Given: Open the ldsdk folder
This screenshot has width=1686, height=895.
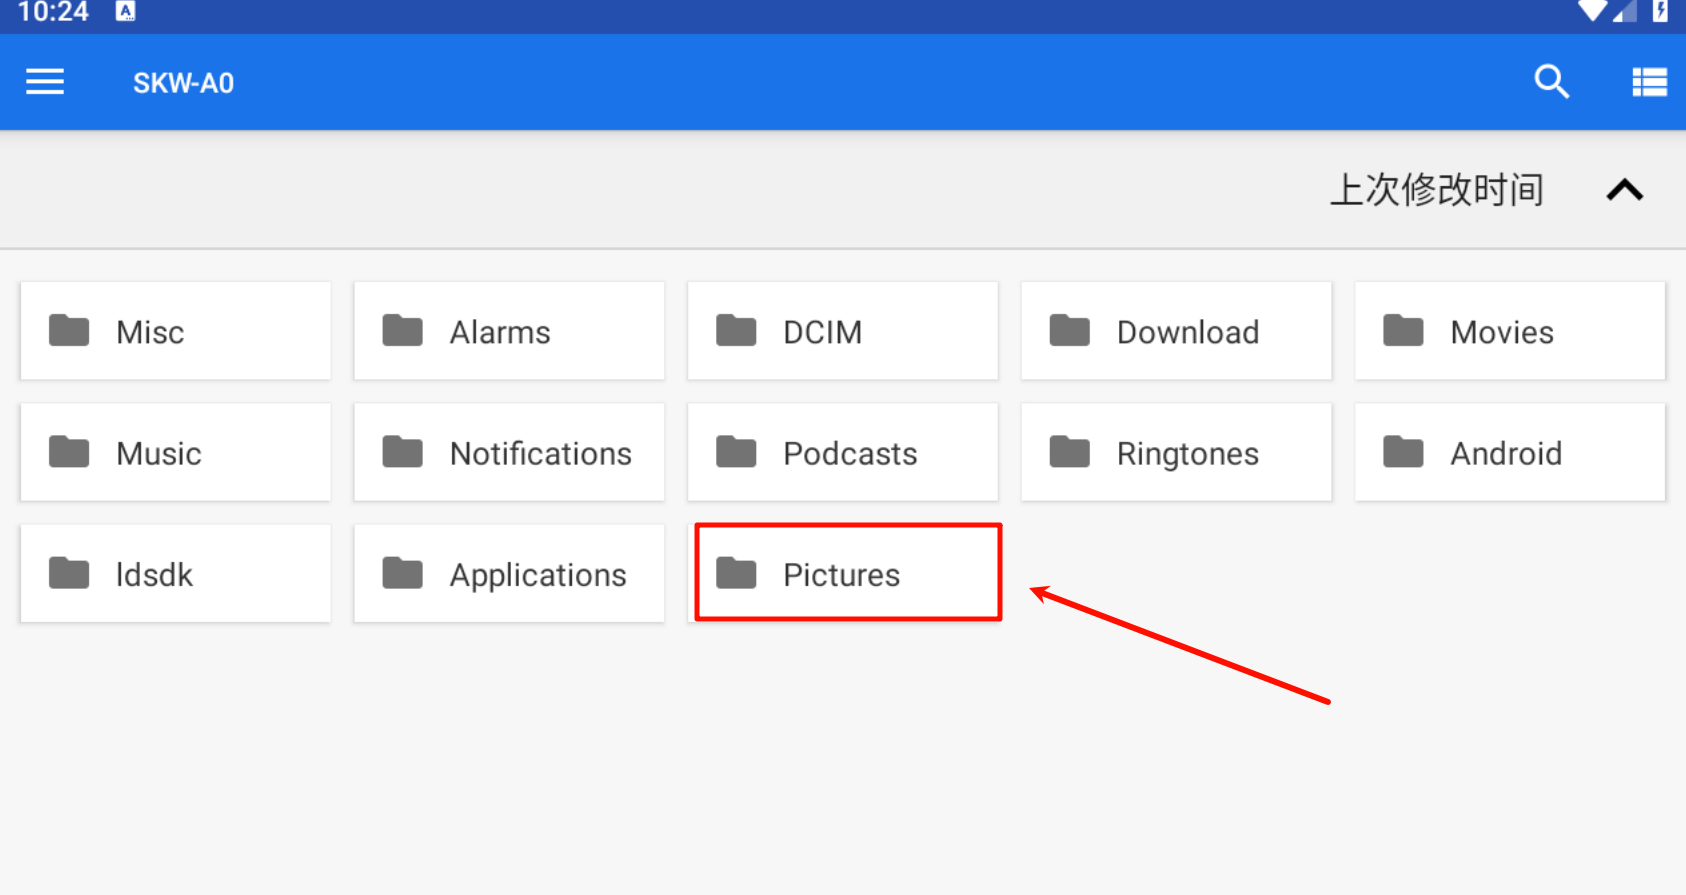Looking at the screenshot, I should pos(175,574).
